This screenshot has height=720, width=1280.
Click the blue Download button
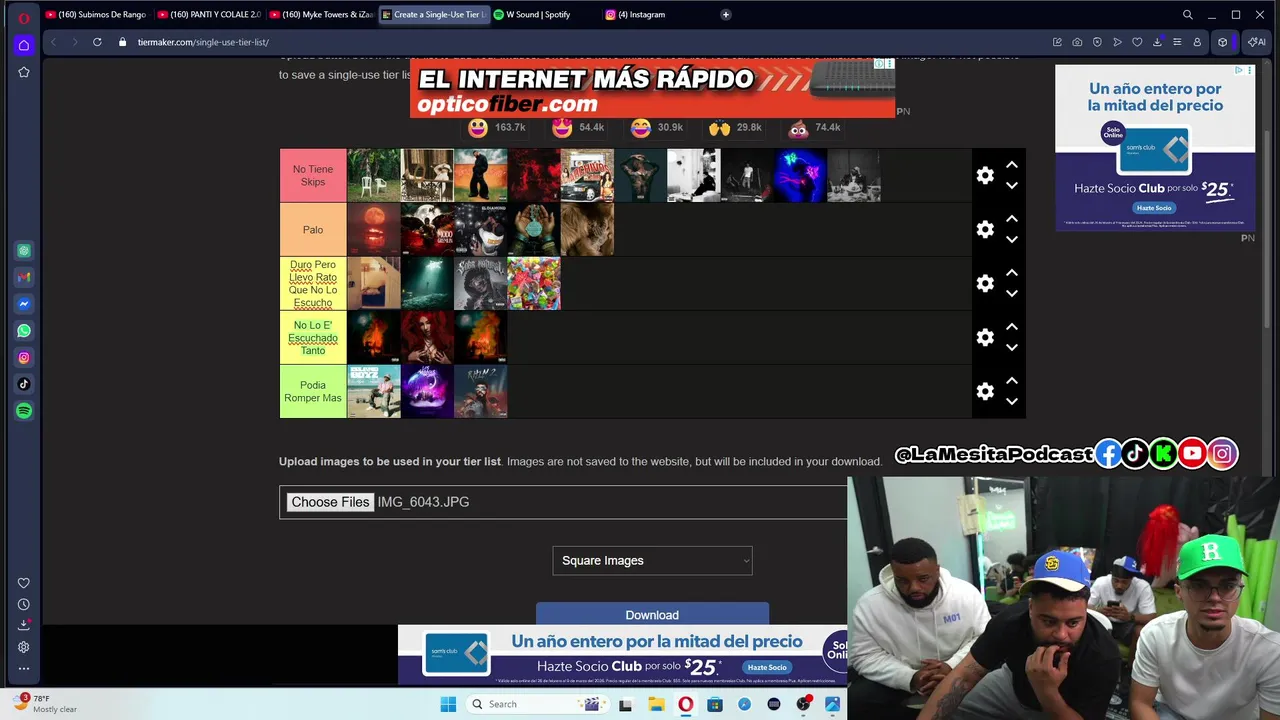[652, 614]
